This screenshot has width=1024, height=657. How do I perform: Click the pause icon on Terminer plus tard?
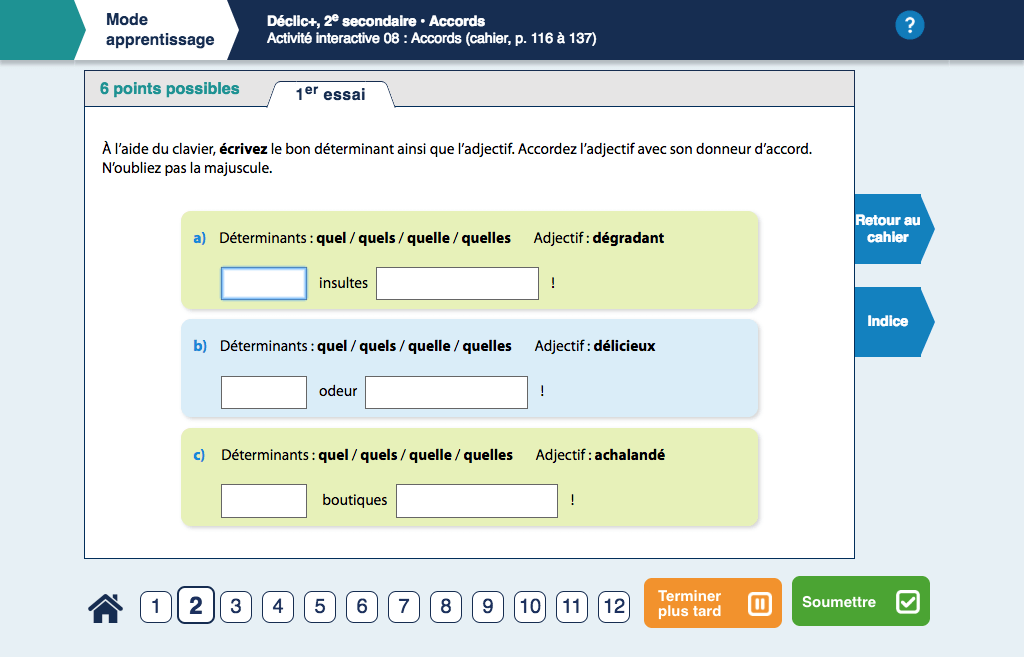760,603
